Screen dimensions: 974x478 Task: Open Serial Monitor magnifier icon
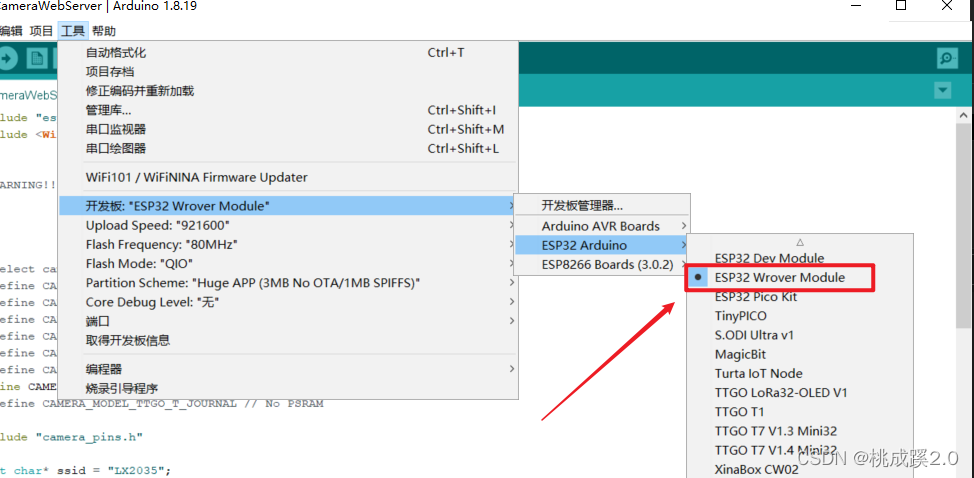(947, 58)
